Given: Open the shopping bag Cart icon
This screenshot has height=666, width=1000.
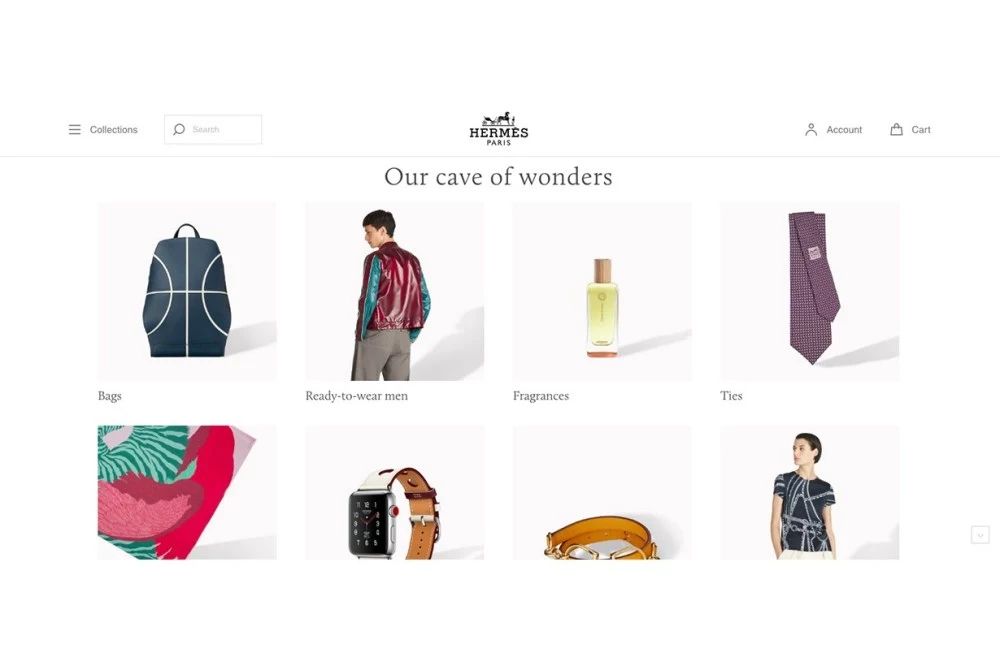Looking at the screenshot, I should 896,130.
